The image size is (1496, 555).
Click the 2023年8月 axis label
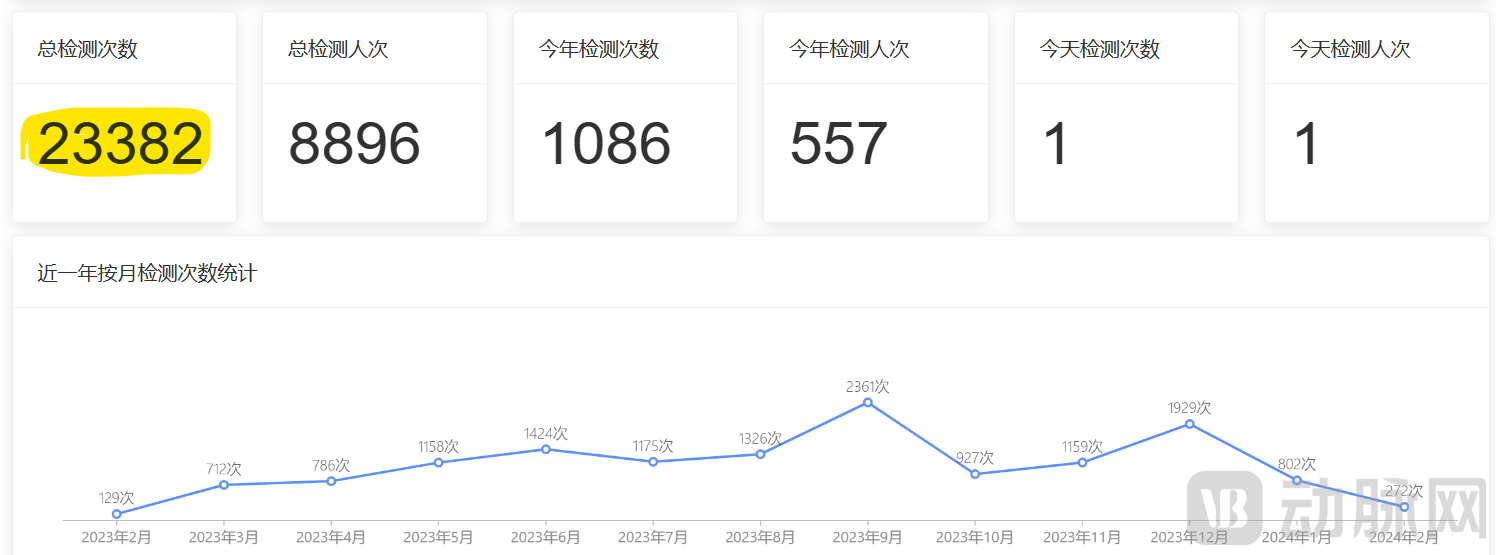761,537
